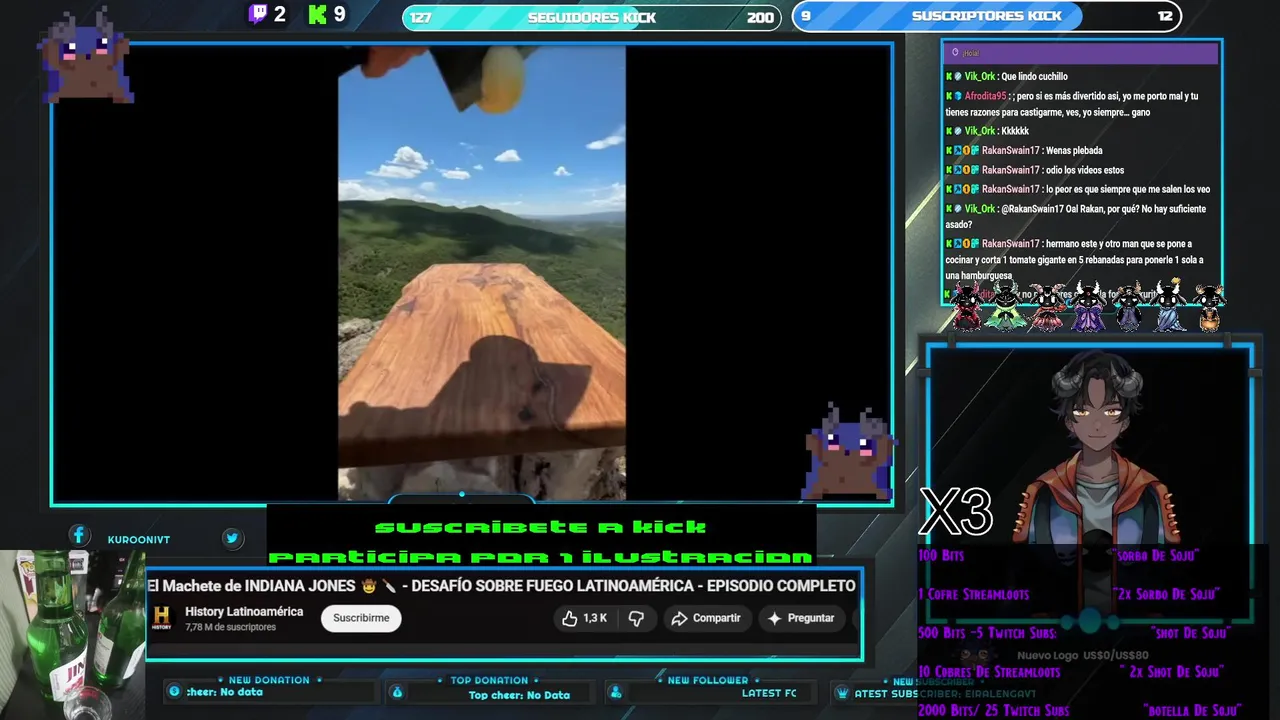Click the Compartir share button
The image size is (1280, 720).
[706, 618]
